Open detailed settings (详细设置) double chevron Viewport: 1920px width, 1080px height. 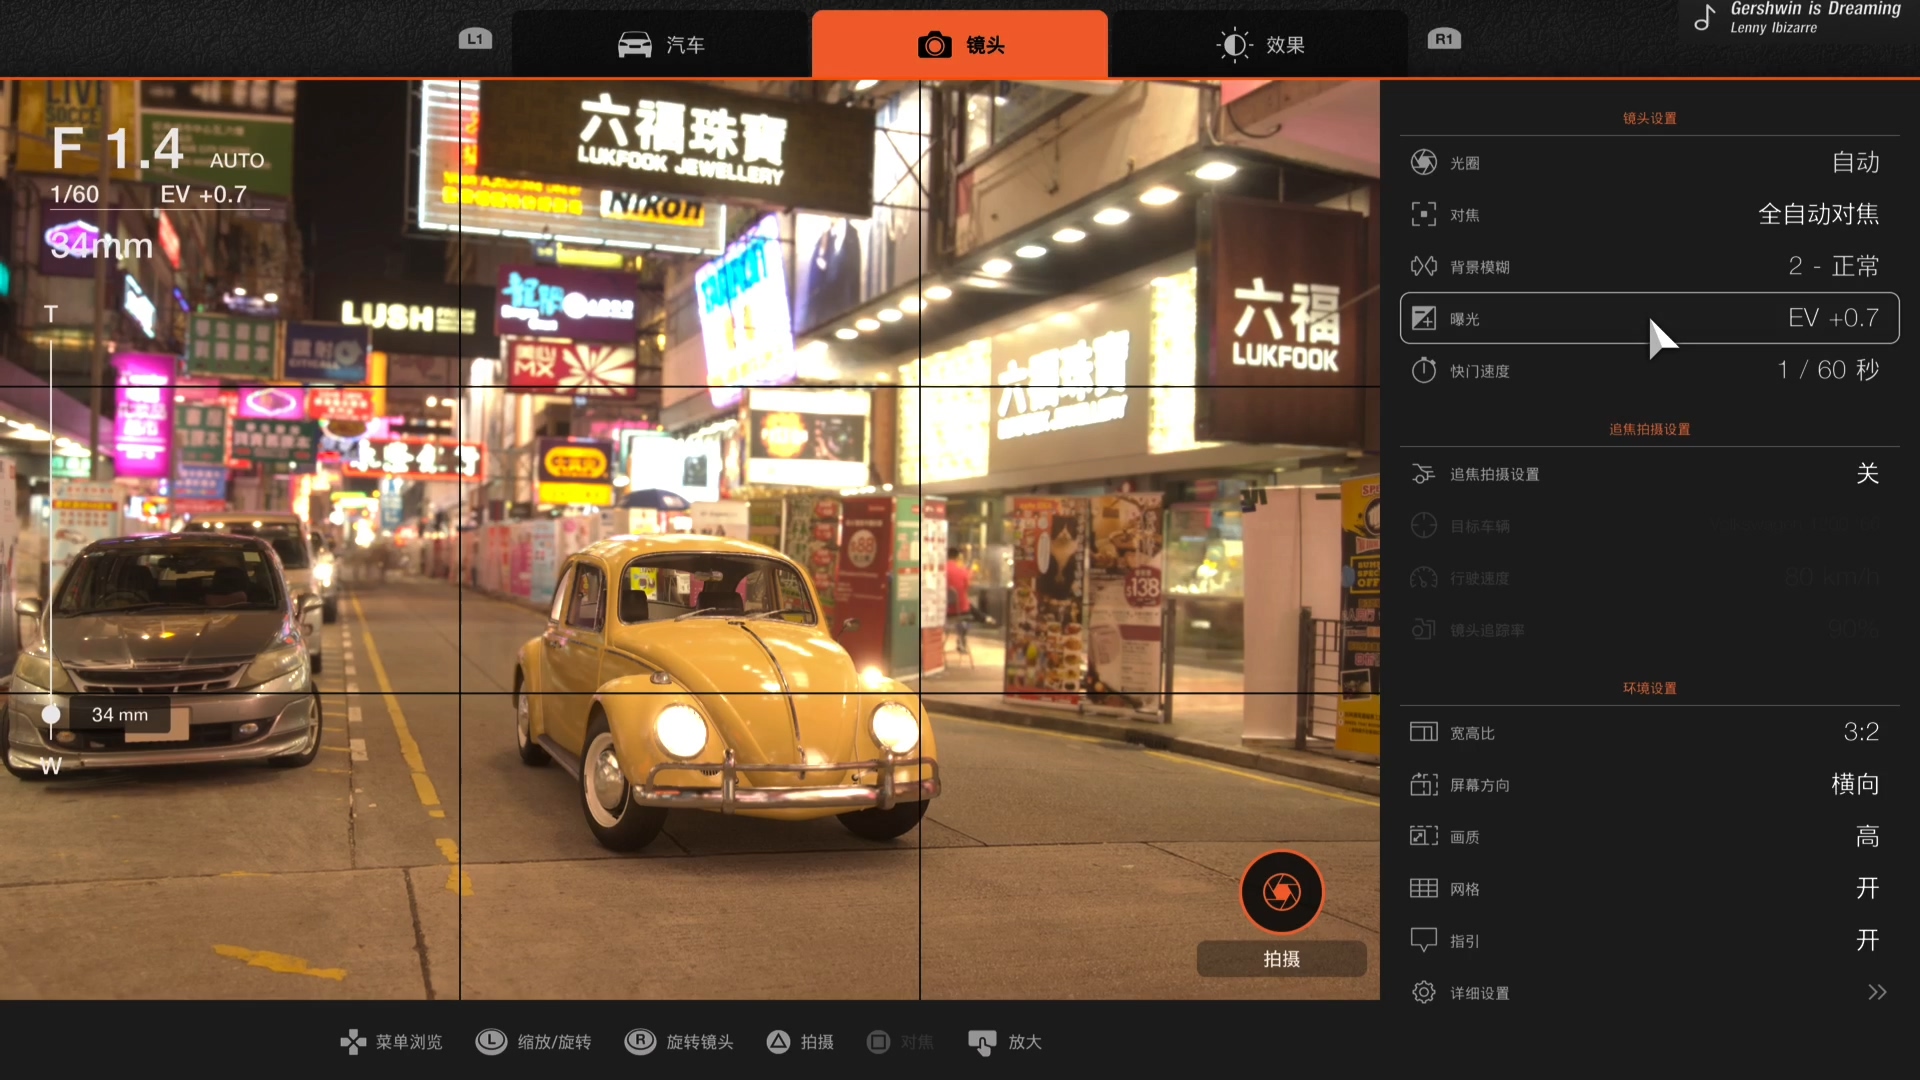(1876, 992)
